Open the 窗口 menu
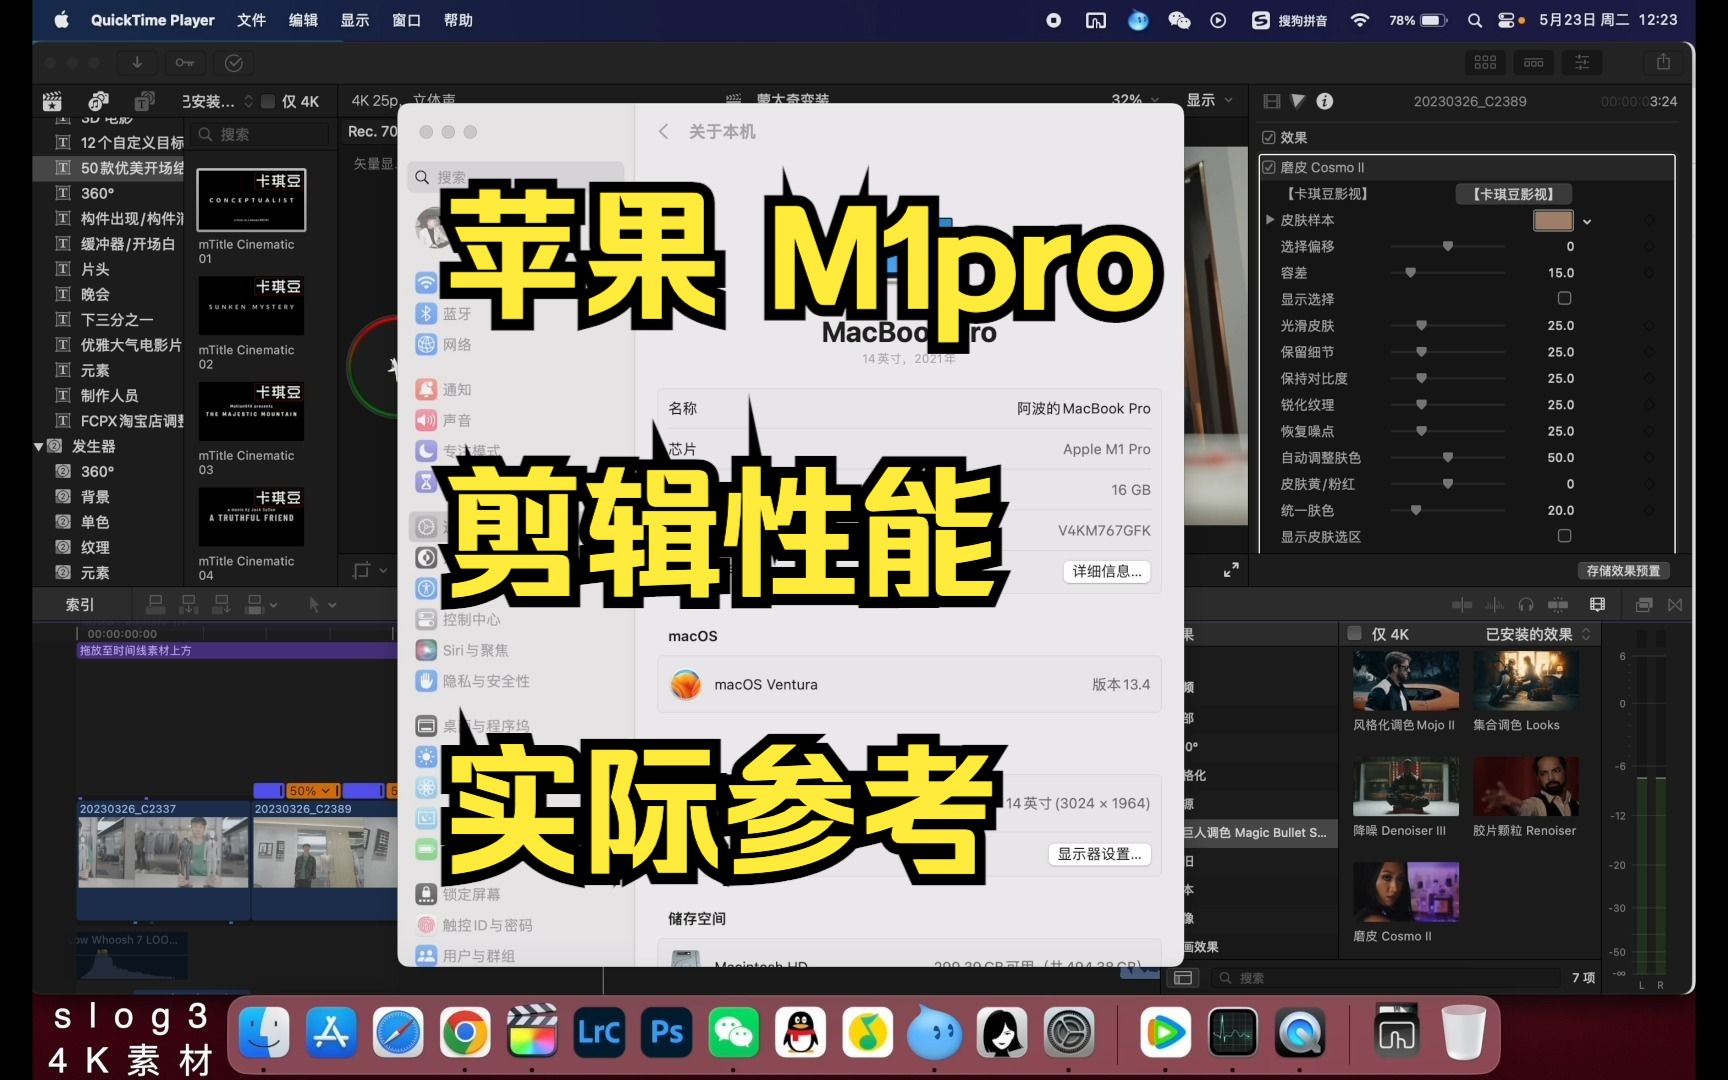Image resolution: width=1728 pixels, height=1080 pixels. click(406, 20)
